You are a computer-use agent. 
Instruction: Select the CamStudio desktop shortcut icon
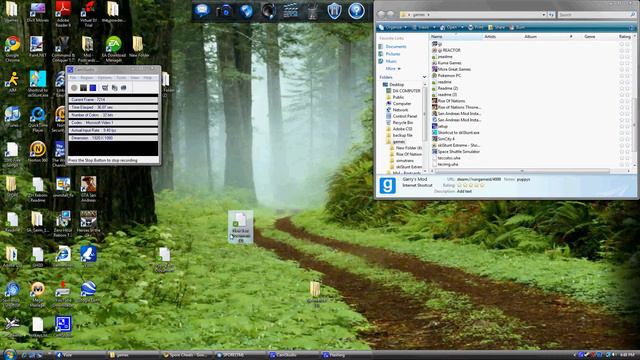pyautogui.click(x=63, y=327)
